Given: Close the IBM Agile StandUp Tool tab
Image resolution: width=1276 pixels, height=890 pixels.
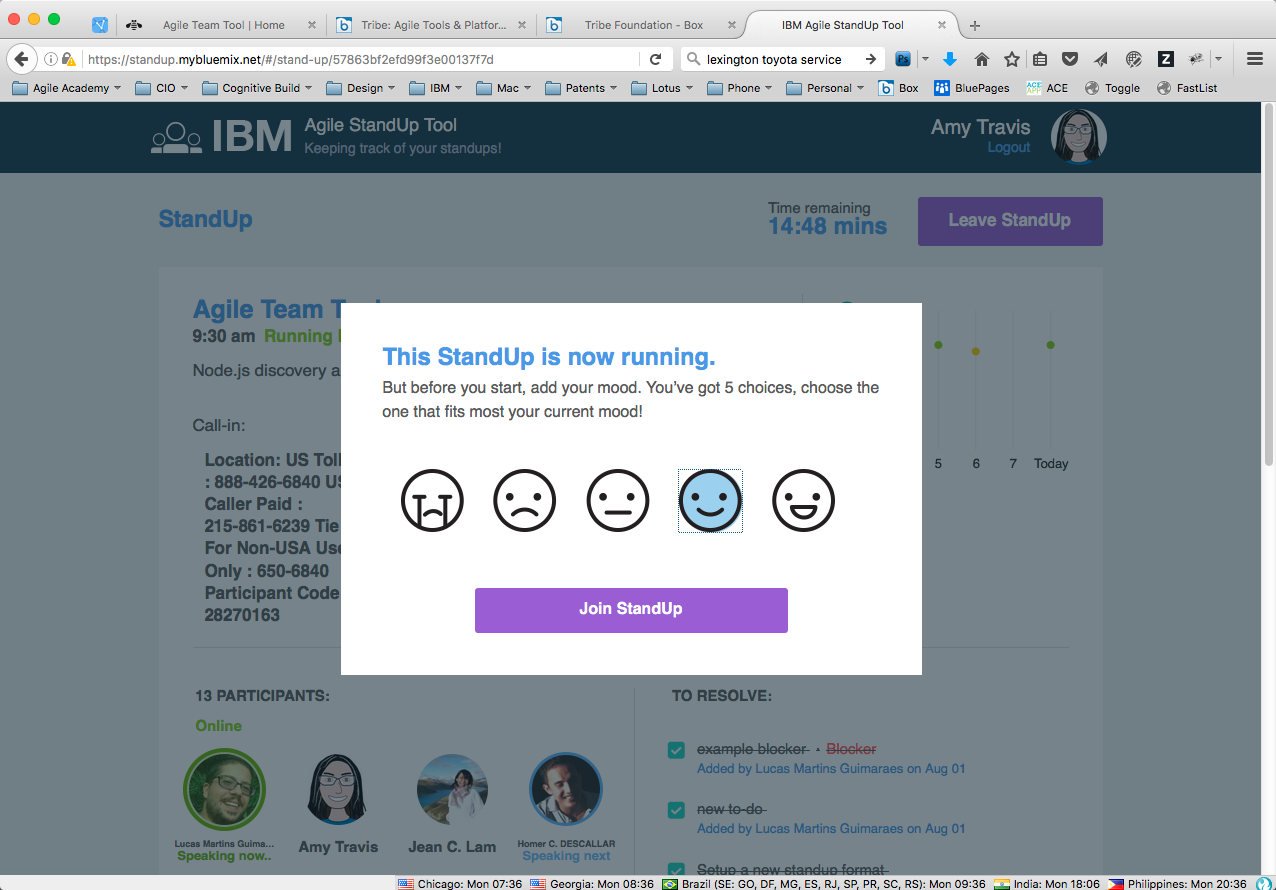Looking at the screenshot, I should pos(941,25).
